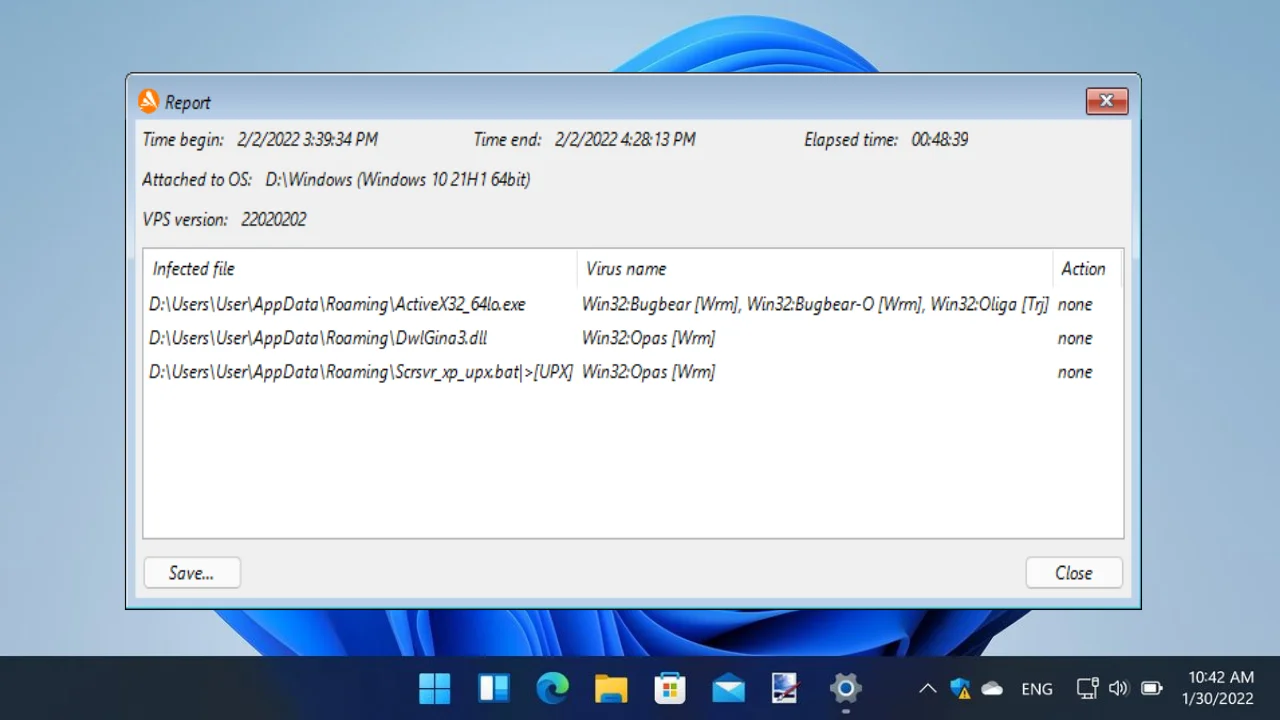Save the scan report
The width and height of the screenshot is (1280, 720).
coord(192,573)
